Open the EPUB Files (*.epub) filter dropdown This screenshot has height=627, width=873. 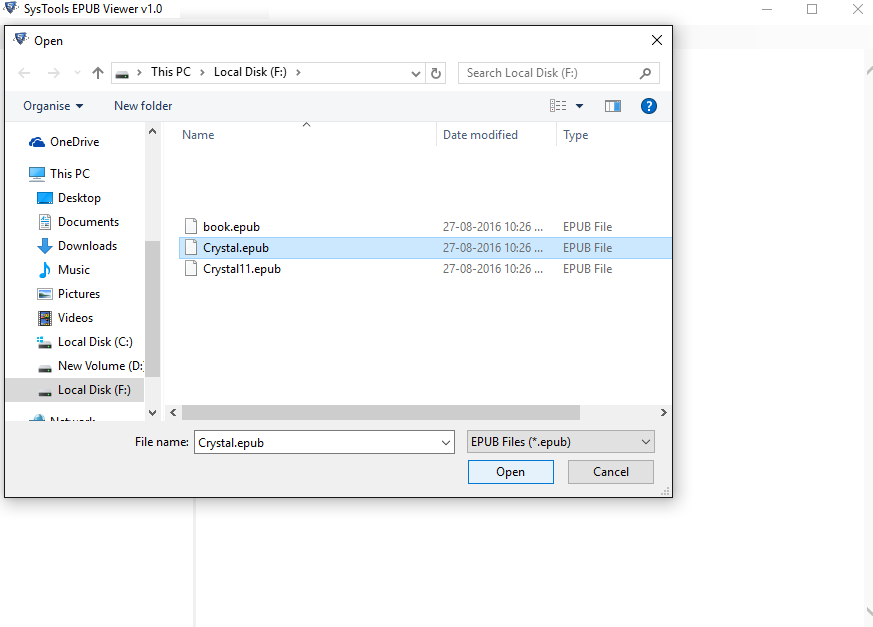(561, 442)
